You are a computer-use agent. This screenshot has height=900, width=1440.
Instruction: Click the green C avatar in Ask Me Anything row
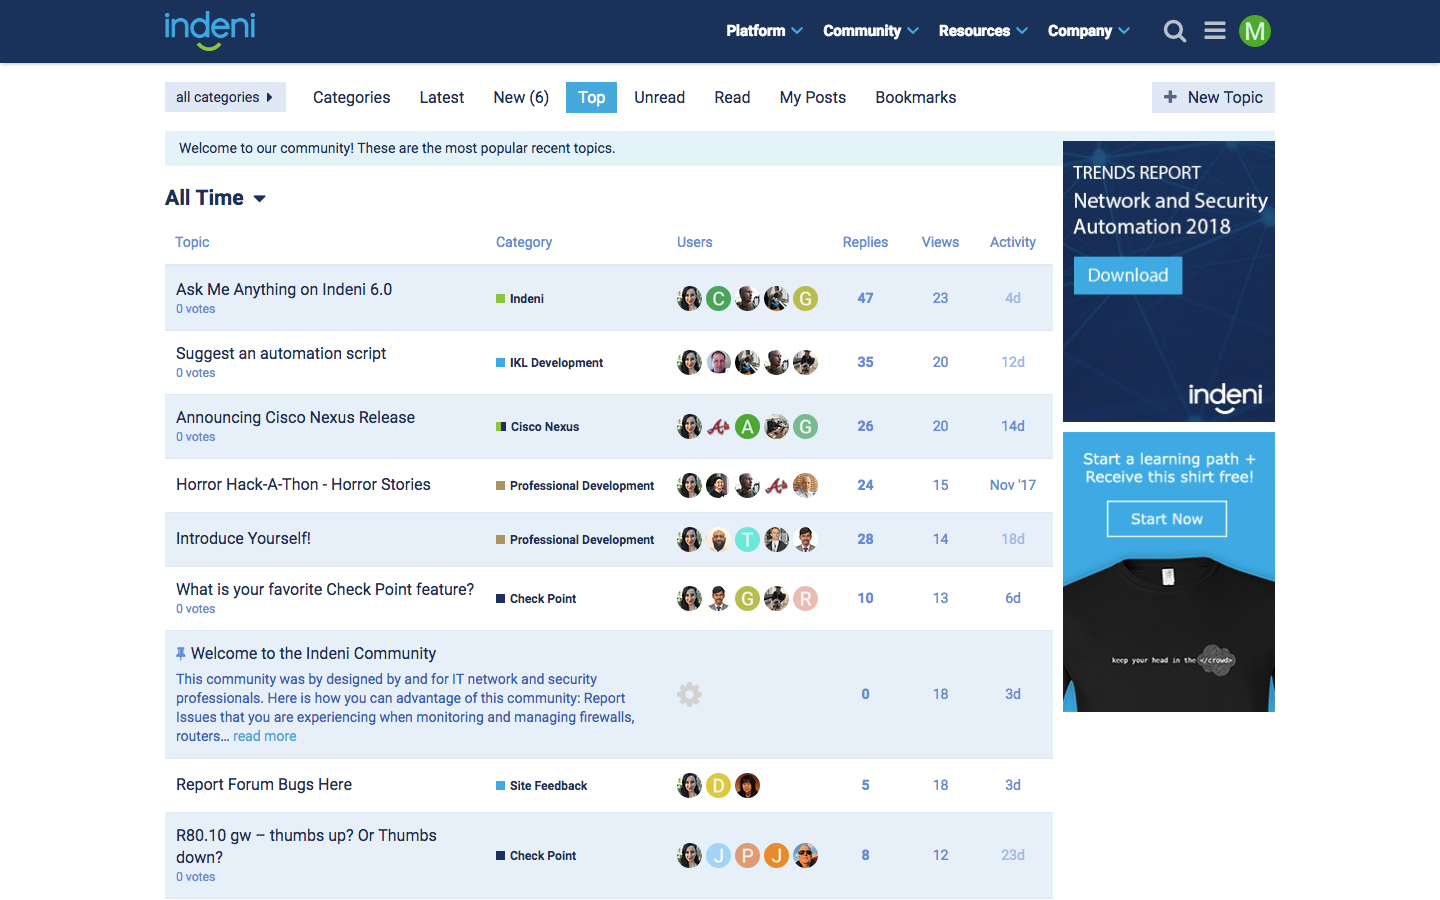tap(718, 298)
